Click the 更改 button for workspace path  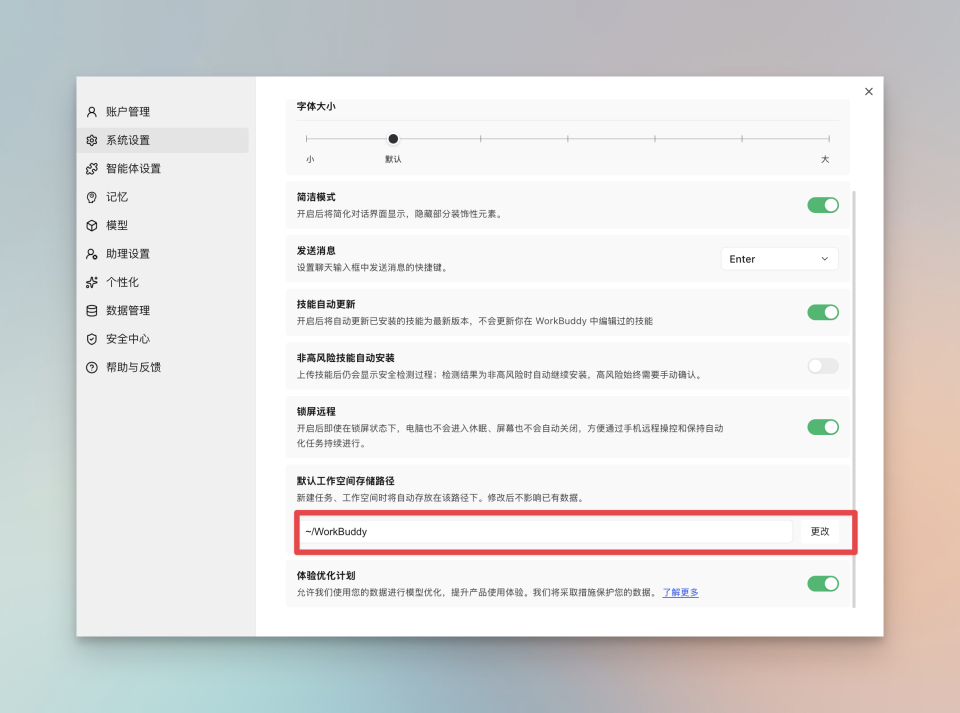point(820,531)
